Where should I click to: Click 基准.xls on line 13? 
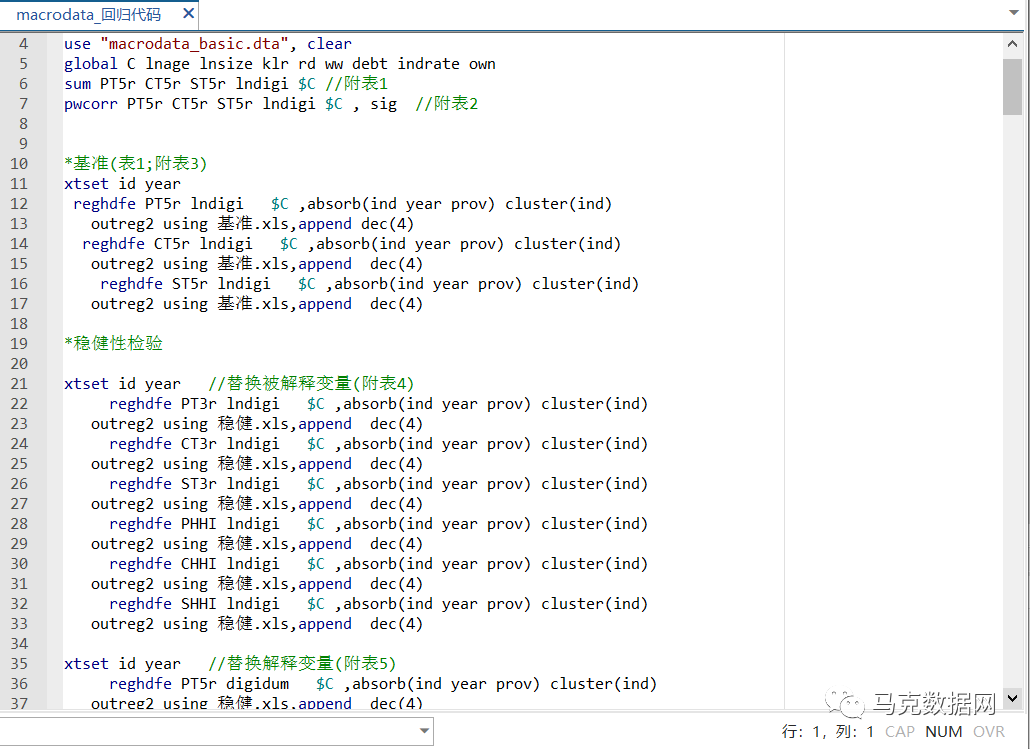[x=253, y=223]
